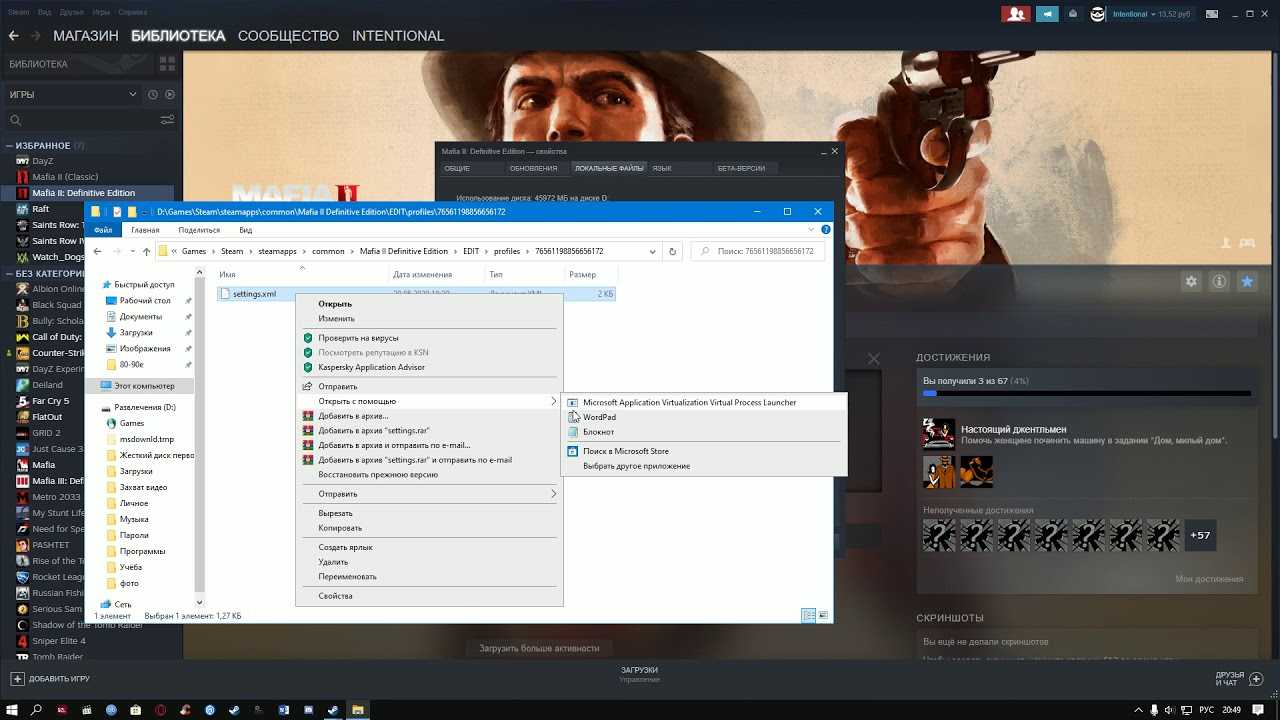Open Steam friends activity icon in header
Screen dimensions: 1280x720
(x=1017, y=14)
